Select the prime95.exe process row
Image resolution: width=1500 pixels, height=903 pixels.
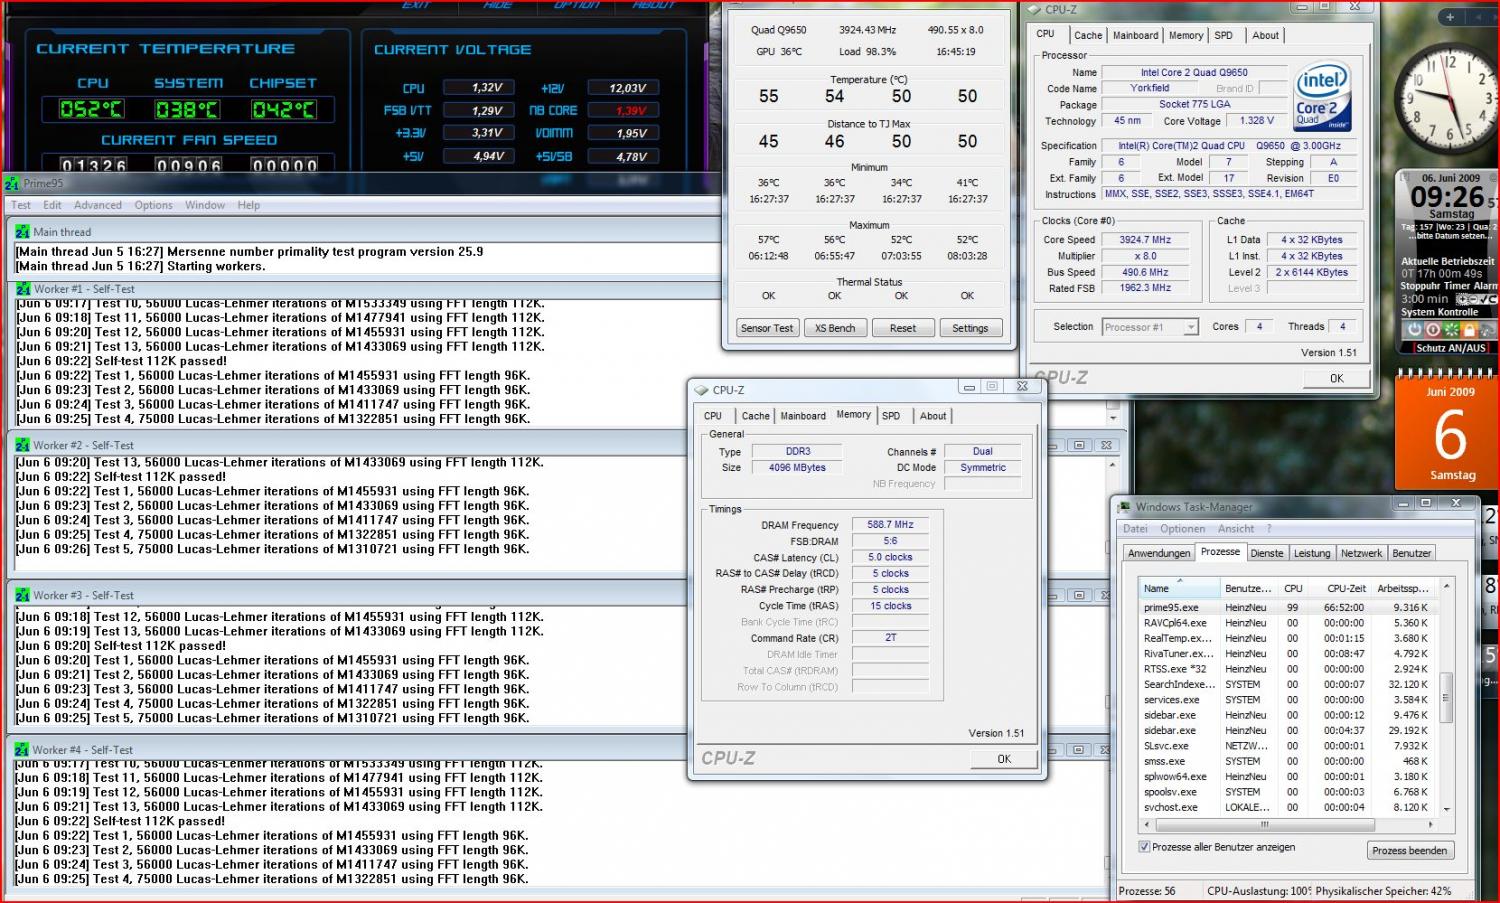[1288, 607]
